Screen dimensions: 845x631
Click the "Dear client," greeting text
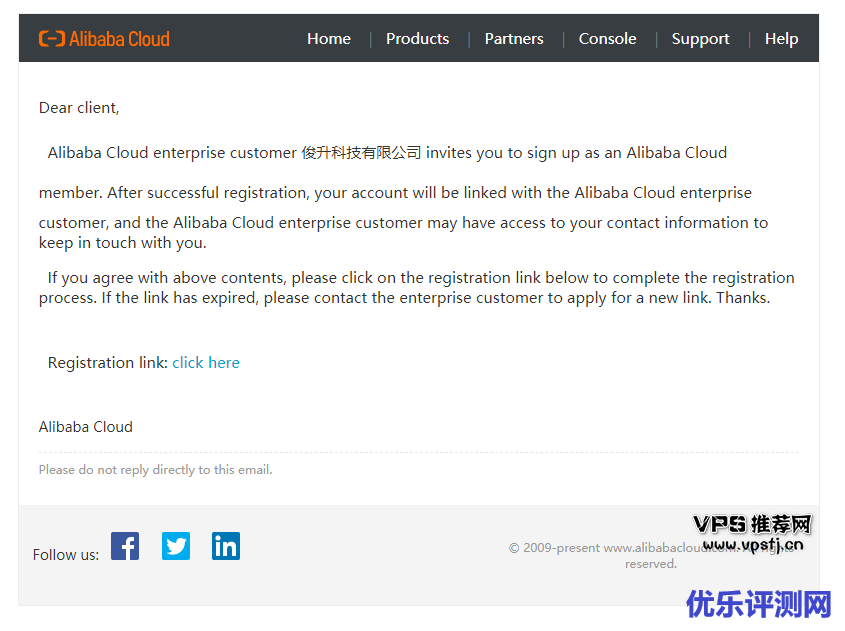coord(79,108)
